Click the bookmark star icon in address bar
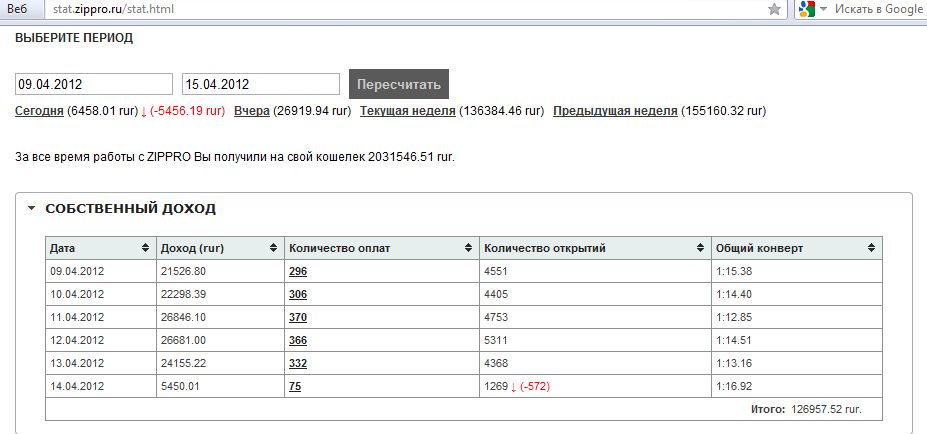927x434 pixels. coord(774,9)
